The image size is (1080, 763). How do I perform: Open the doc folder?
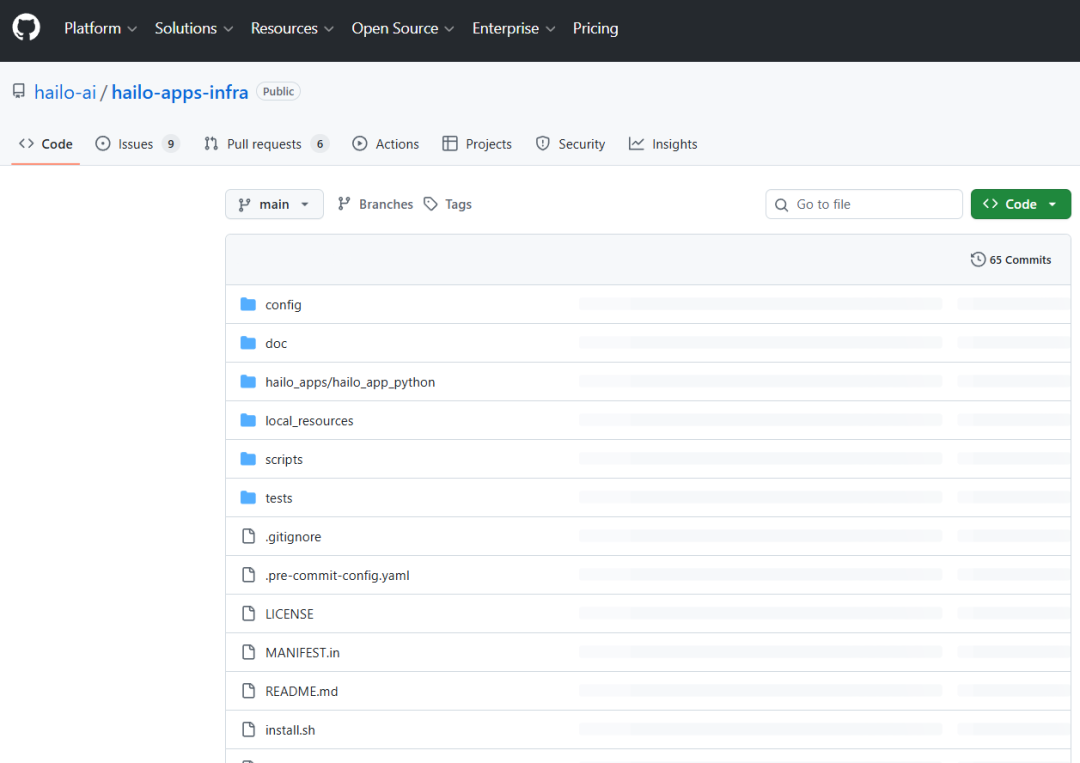(x=276, y=343)
